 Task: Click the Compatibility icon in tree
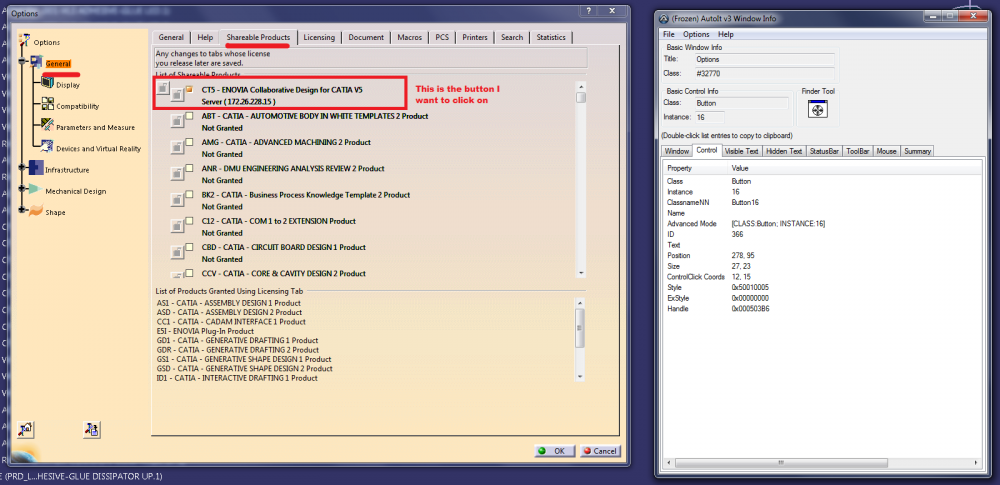pos(48,103)
